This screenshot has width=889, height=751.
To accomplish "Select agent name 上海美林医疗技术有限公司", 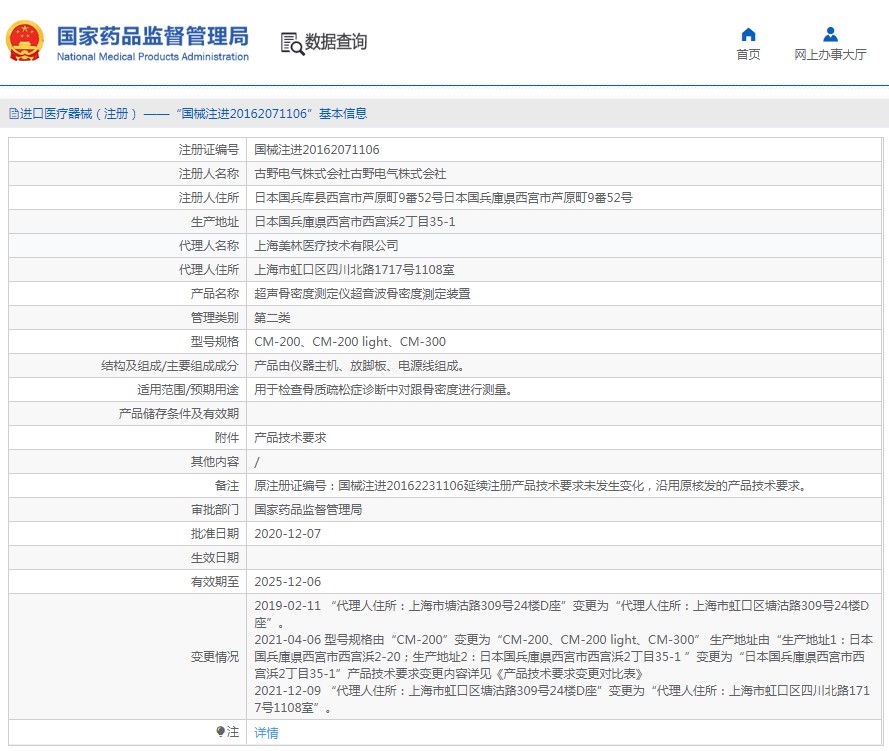I will coord(326,245).
